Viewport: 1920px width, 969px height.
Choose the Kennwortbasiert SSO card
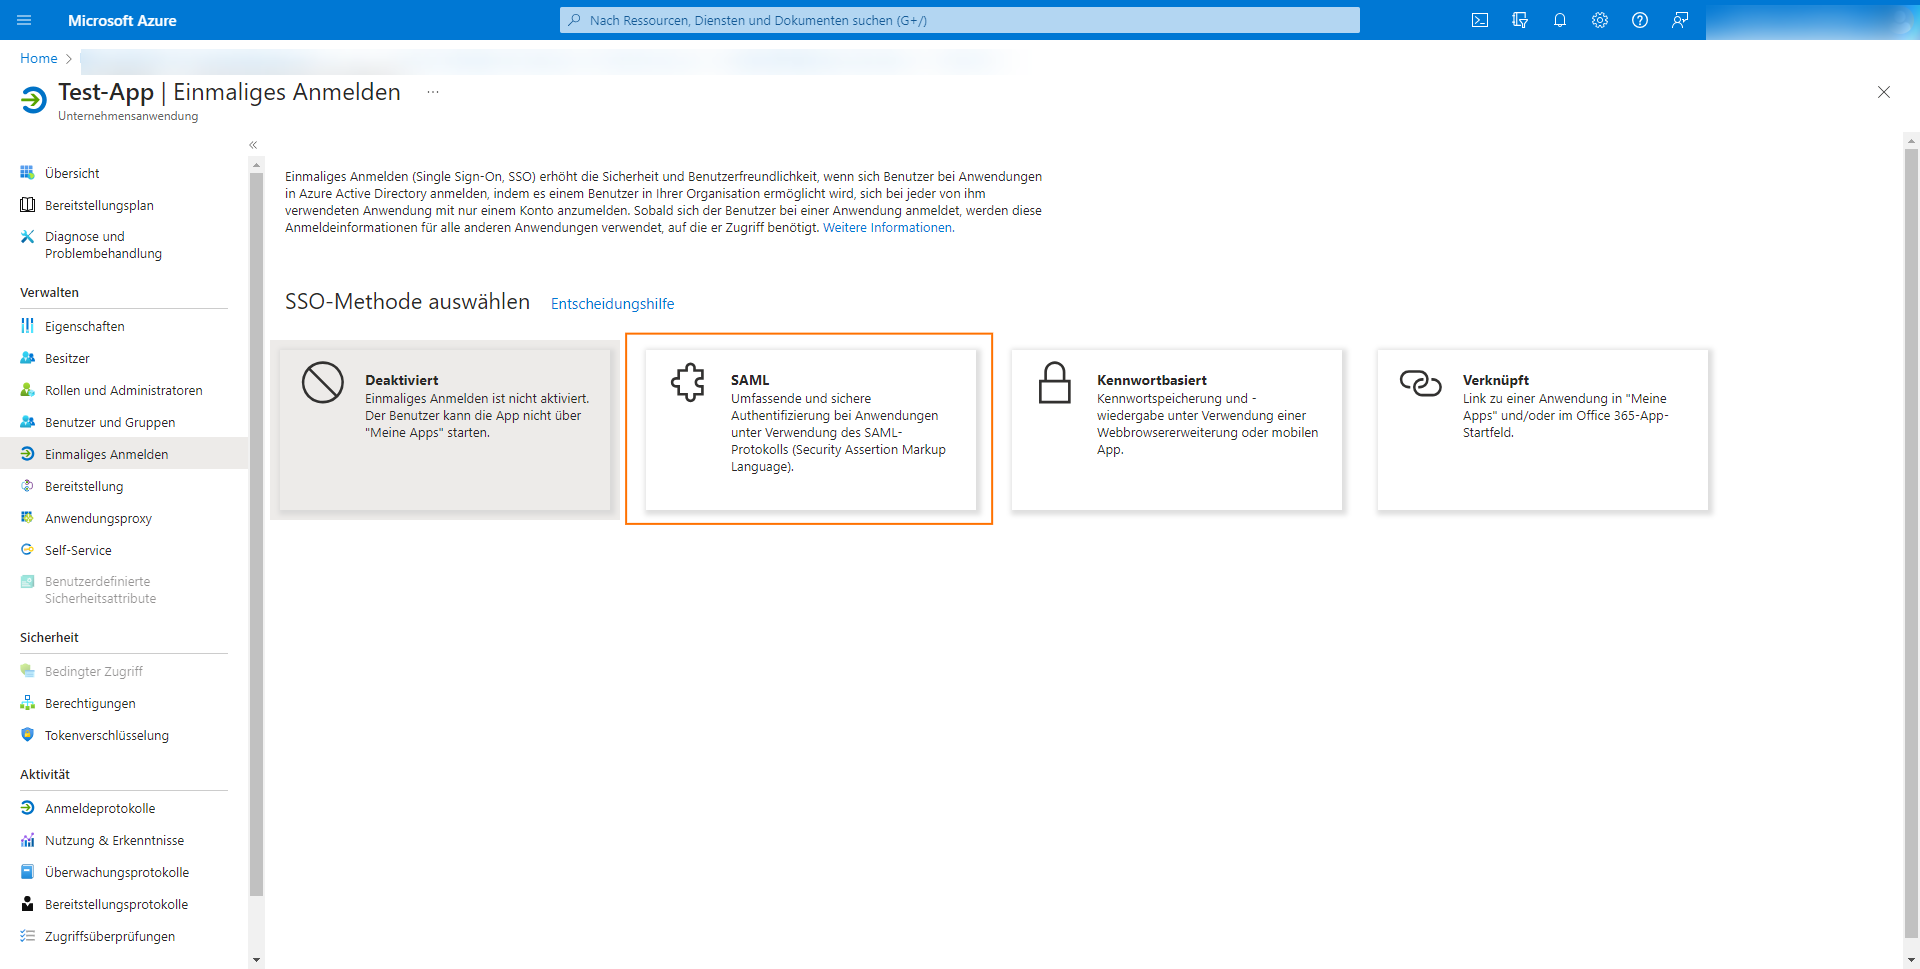(x=1177, y=430)
